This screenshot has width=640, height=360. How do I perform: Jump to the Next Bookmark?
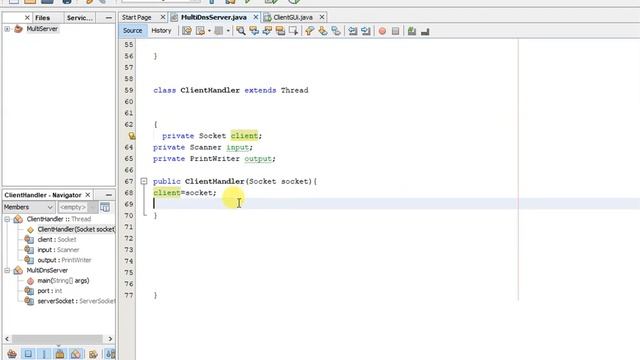pos(322,31)
